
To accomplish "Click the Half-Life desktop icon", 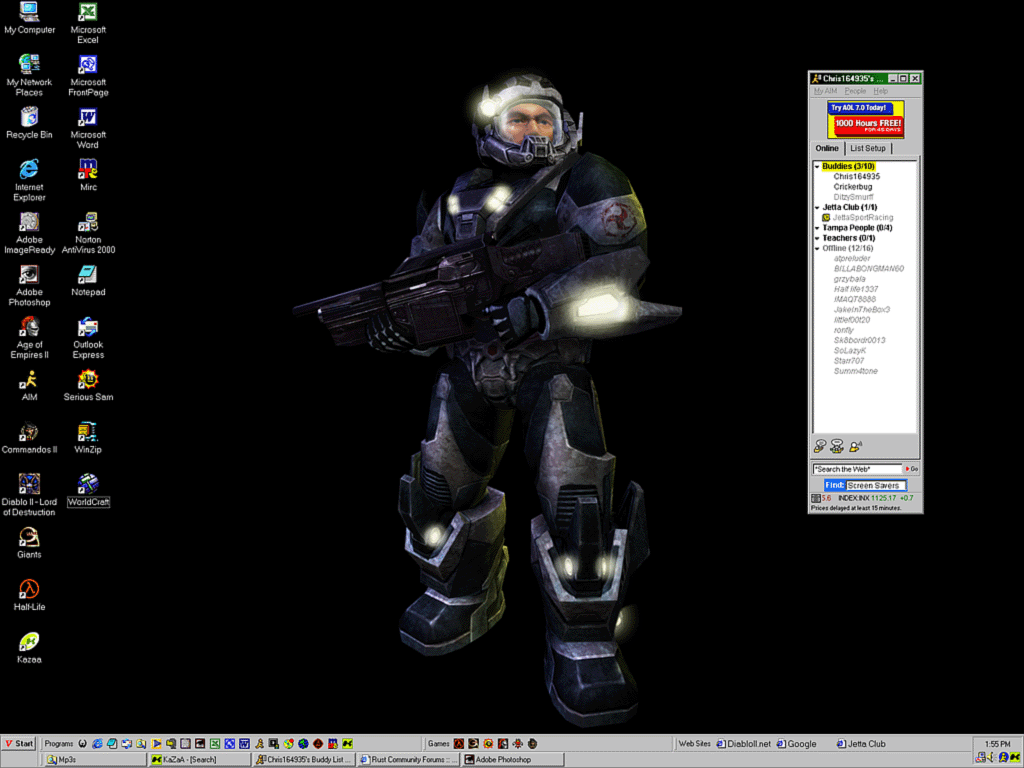I will point(29,595).
